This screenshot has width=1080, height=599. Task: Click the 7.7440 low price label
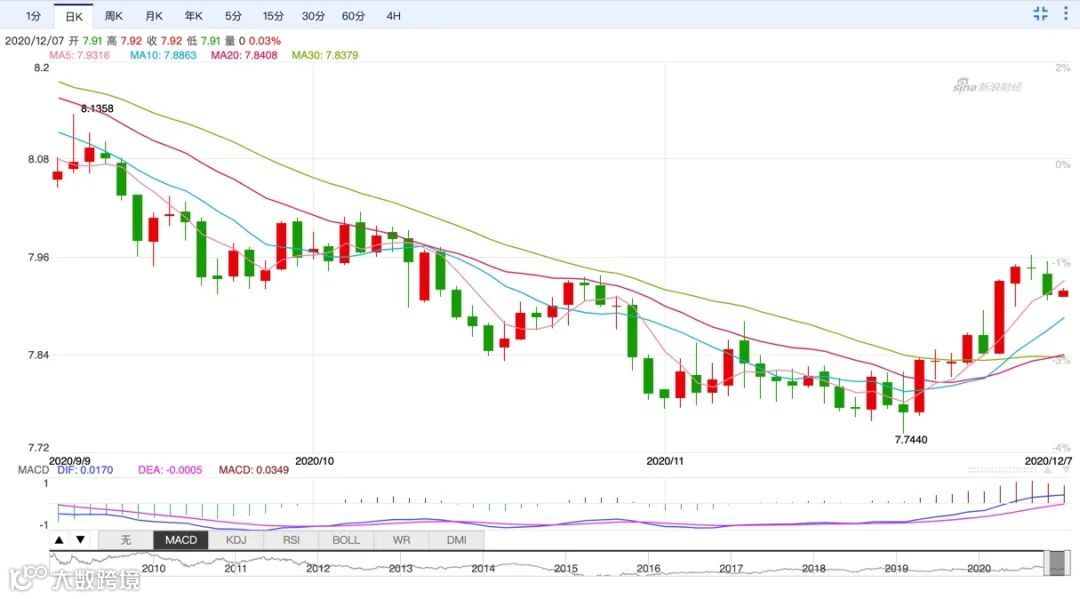click(x=911, y=439)
